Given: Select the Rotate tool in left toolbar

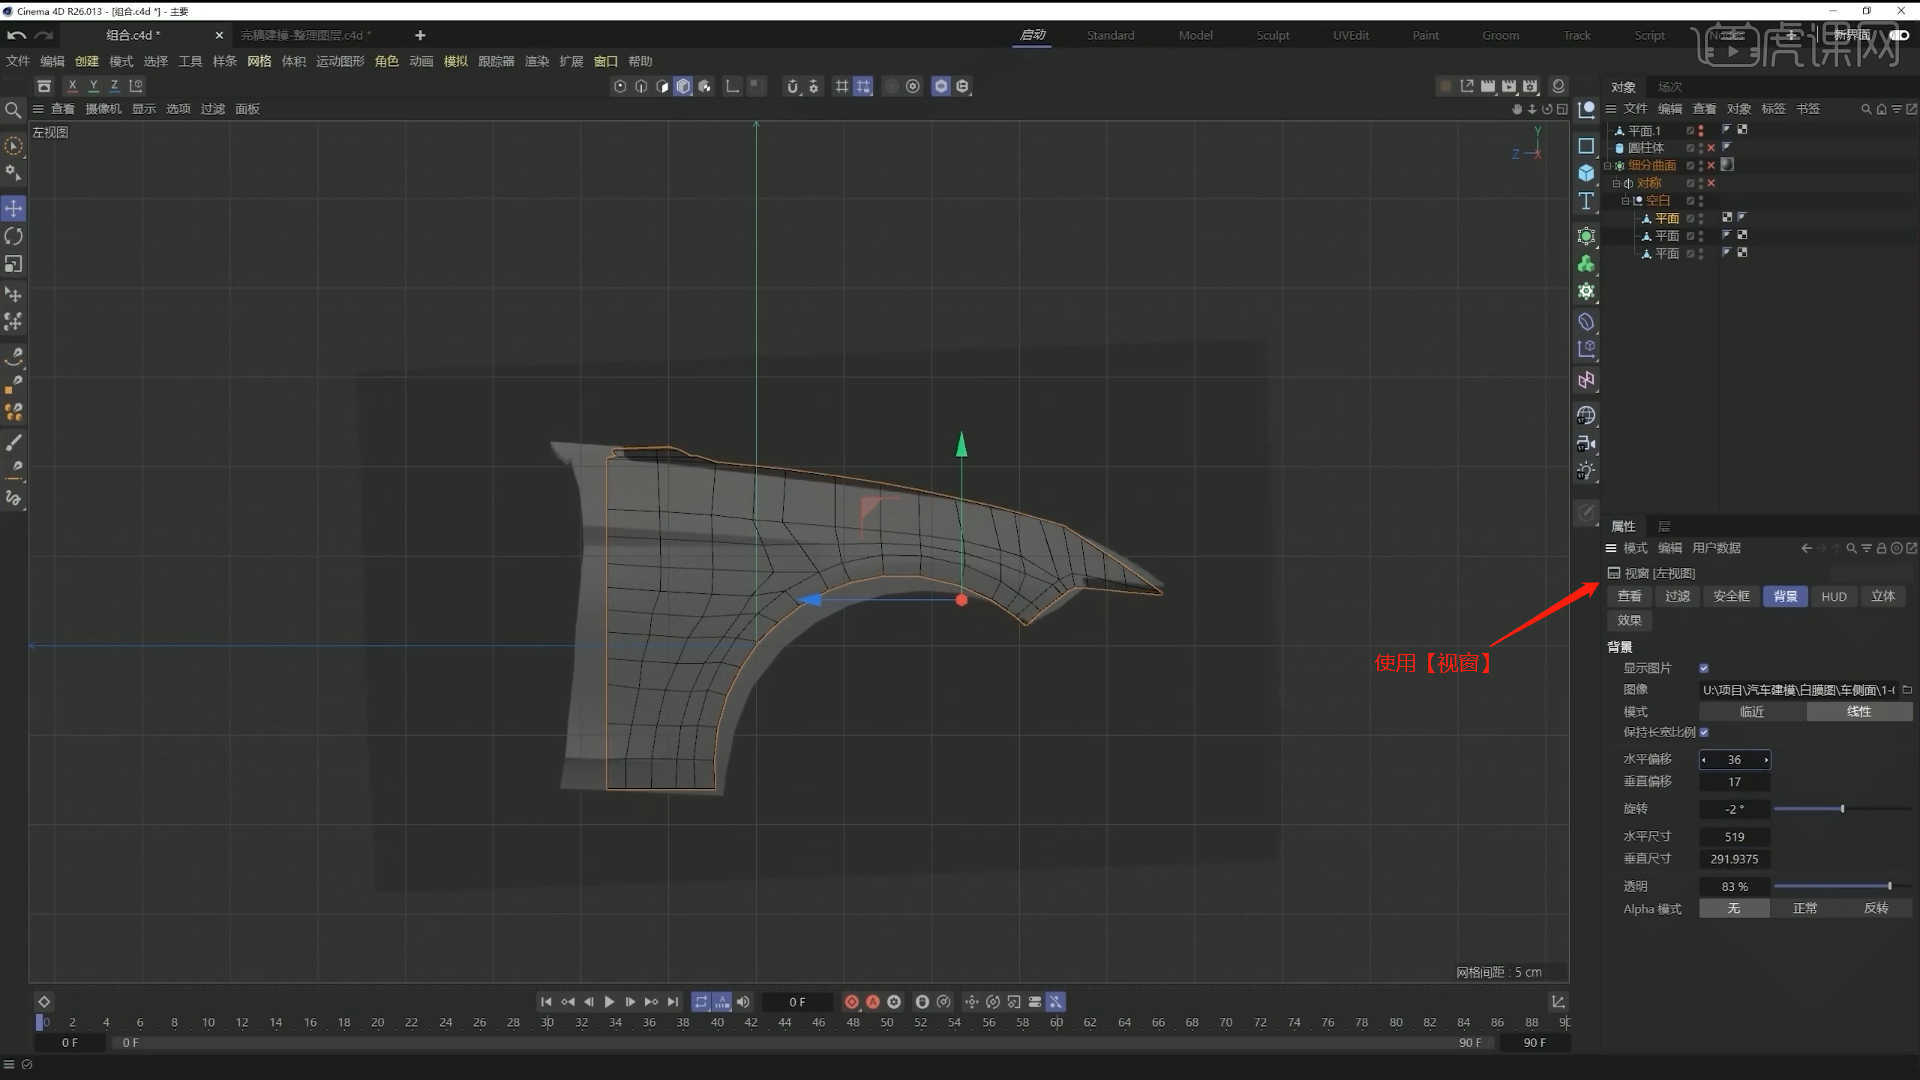Looking at the screenshot, I should click(x=13, y=236).
